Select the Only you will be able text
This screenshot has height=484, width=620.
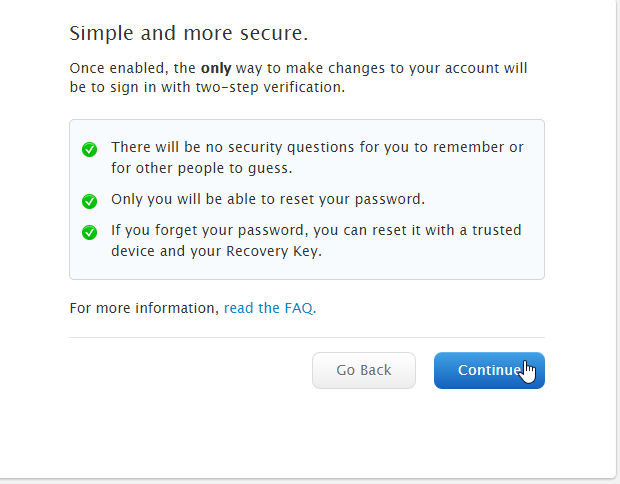(x=268, y=199)
